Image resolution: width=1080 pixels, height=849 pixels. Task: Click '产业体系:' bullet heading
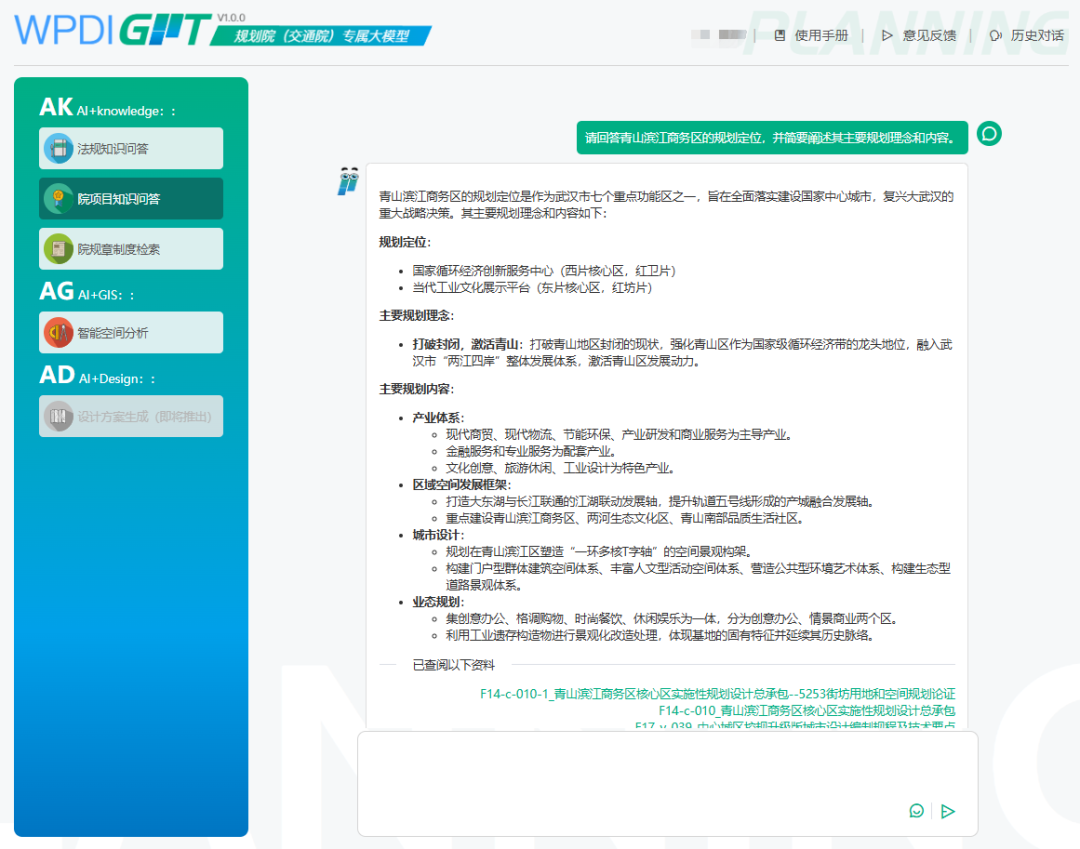pos(438,417)
